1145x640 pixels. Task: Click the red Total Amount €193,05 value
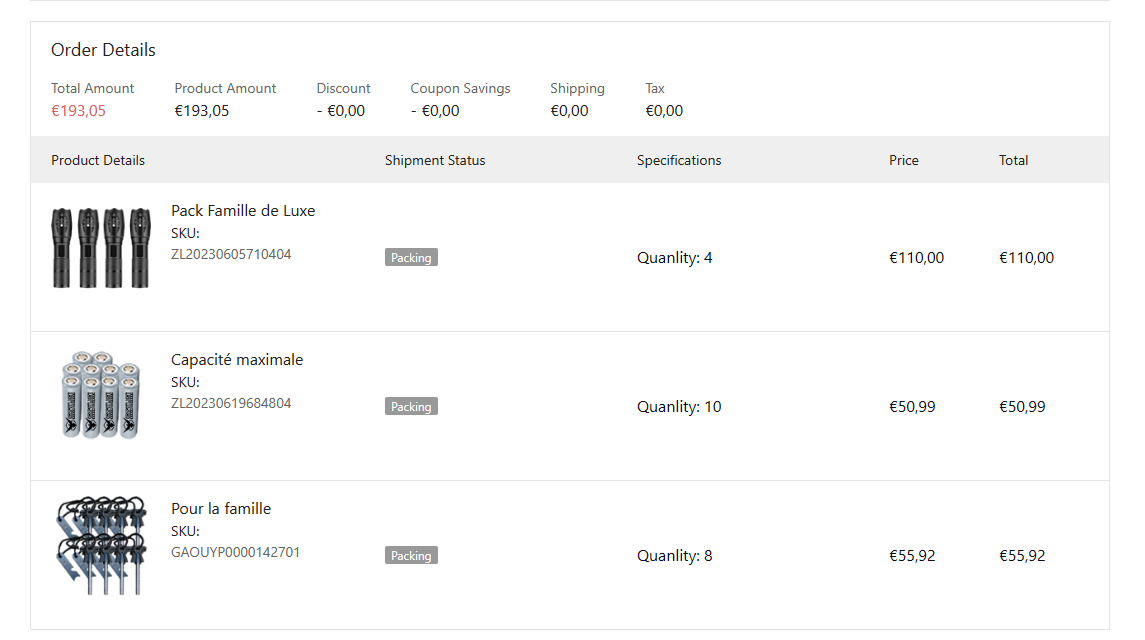pyautogui.click(x=78, y=111)
